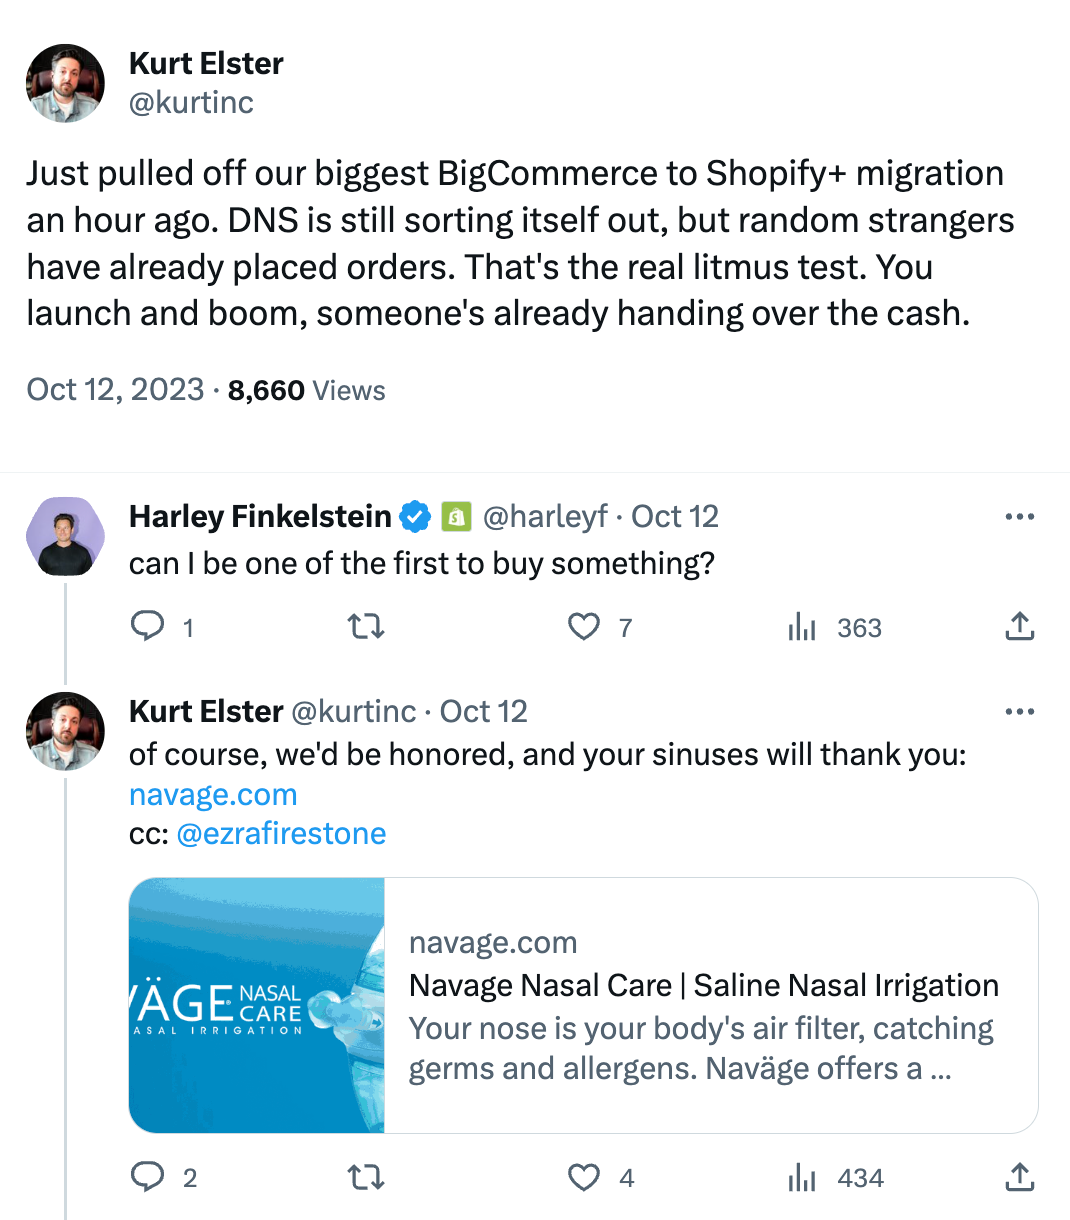Screen dimensions: 1070x1220
Task: Reply to Kurt Elster's navage.com tweet
Action: tap(148, 1177)
